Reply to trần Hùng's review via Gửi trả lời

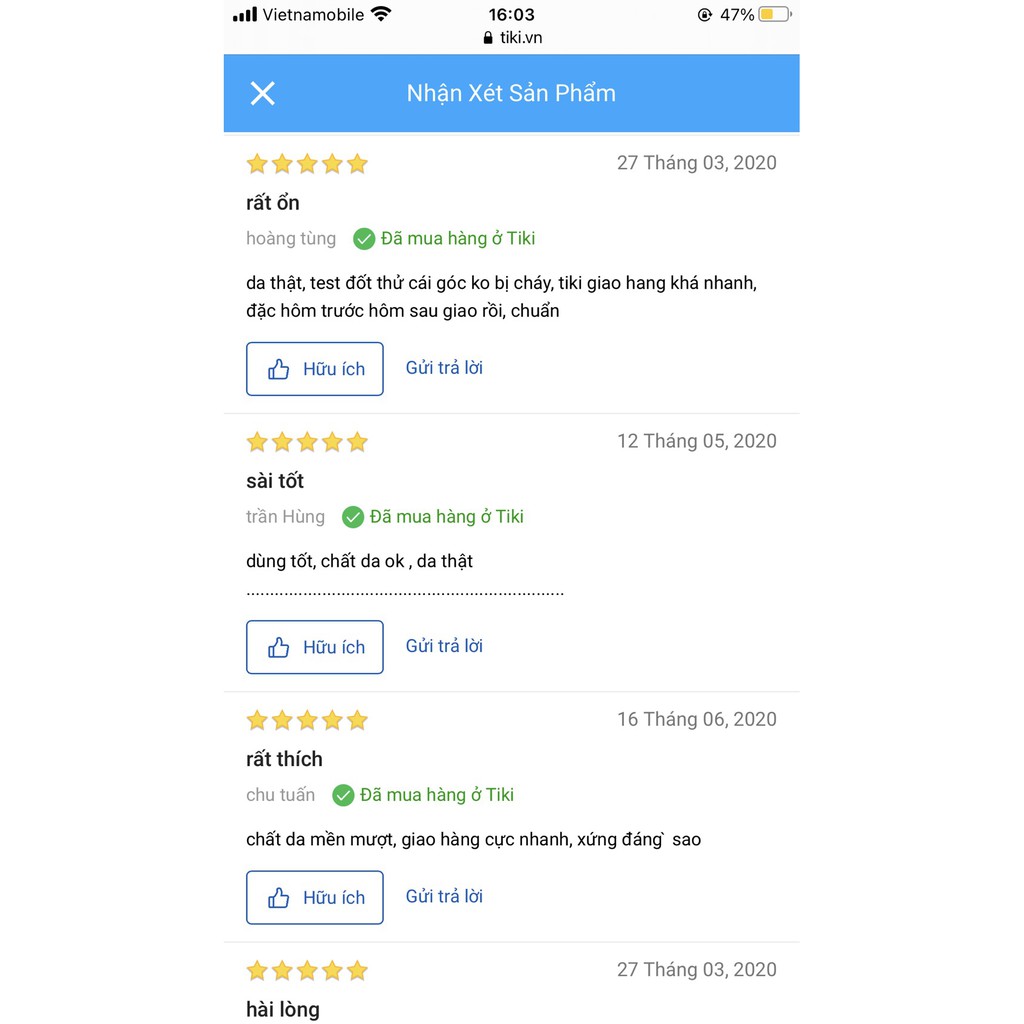(444, 646)
